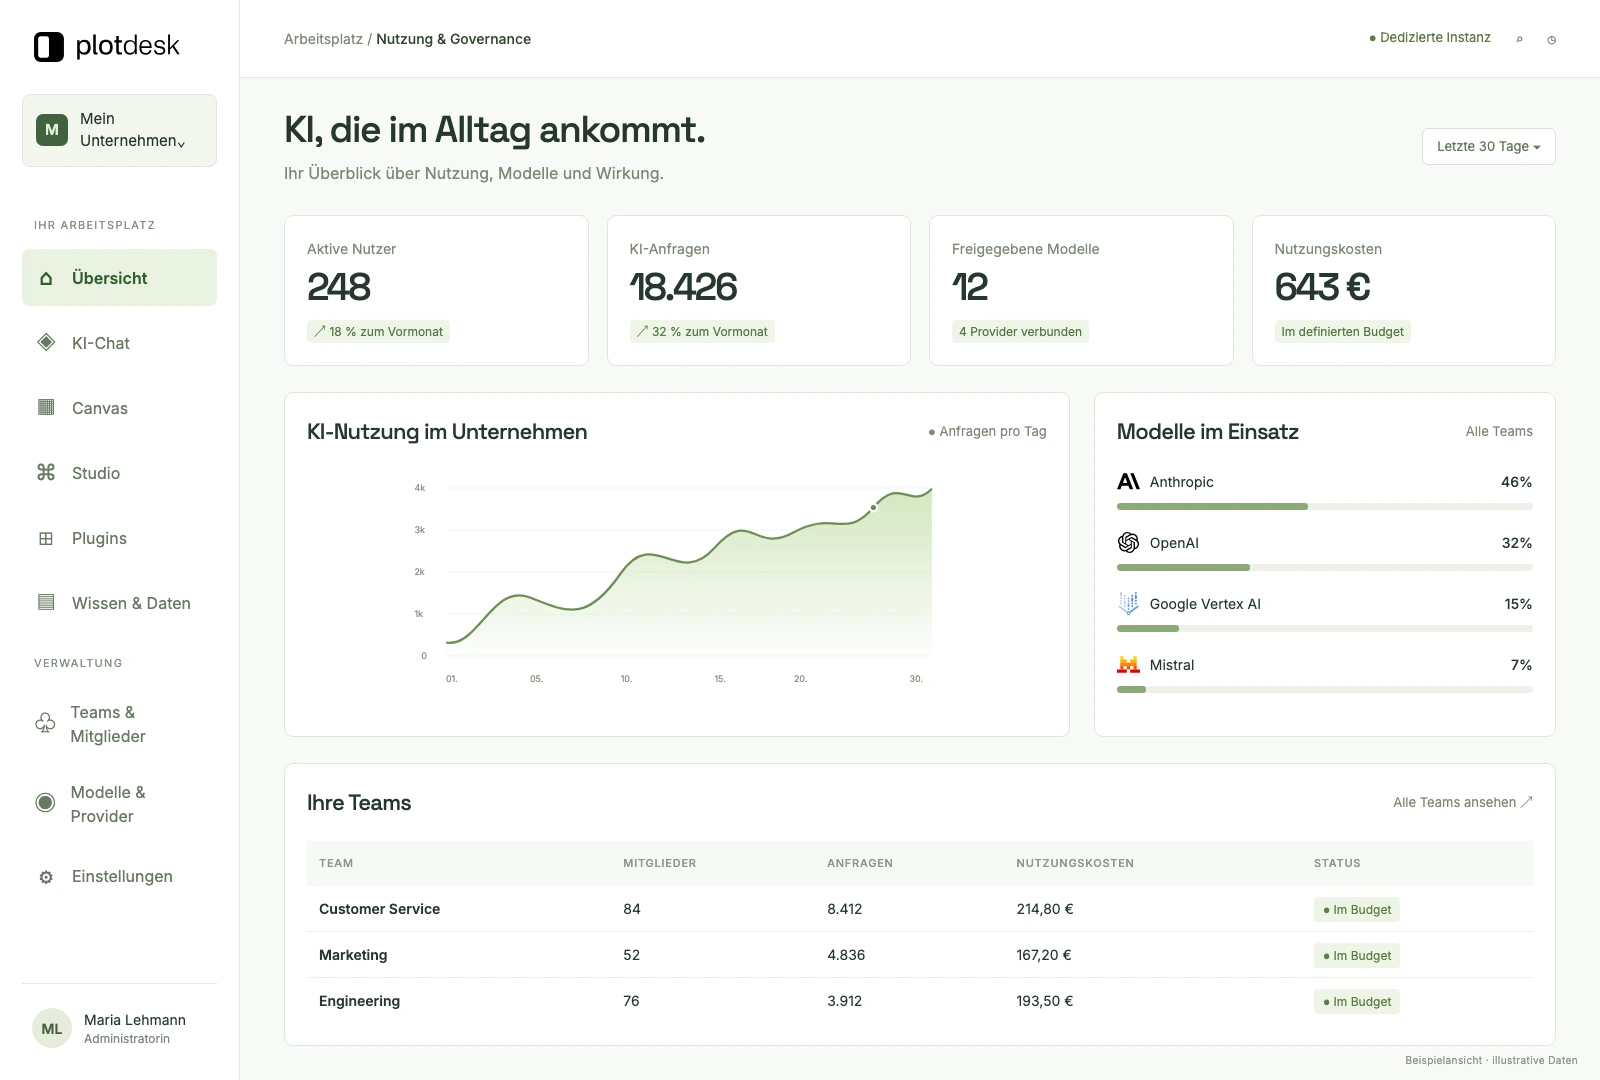Click the Anfragen pro Tag chart legend

click(987, 431)
